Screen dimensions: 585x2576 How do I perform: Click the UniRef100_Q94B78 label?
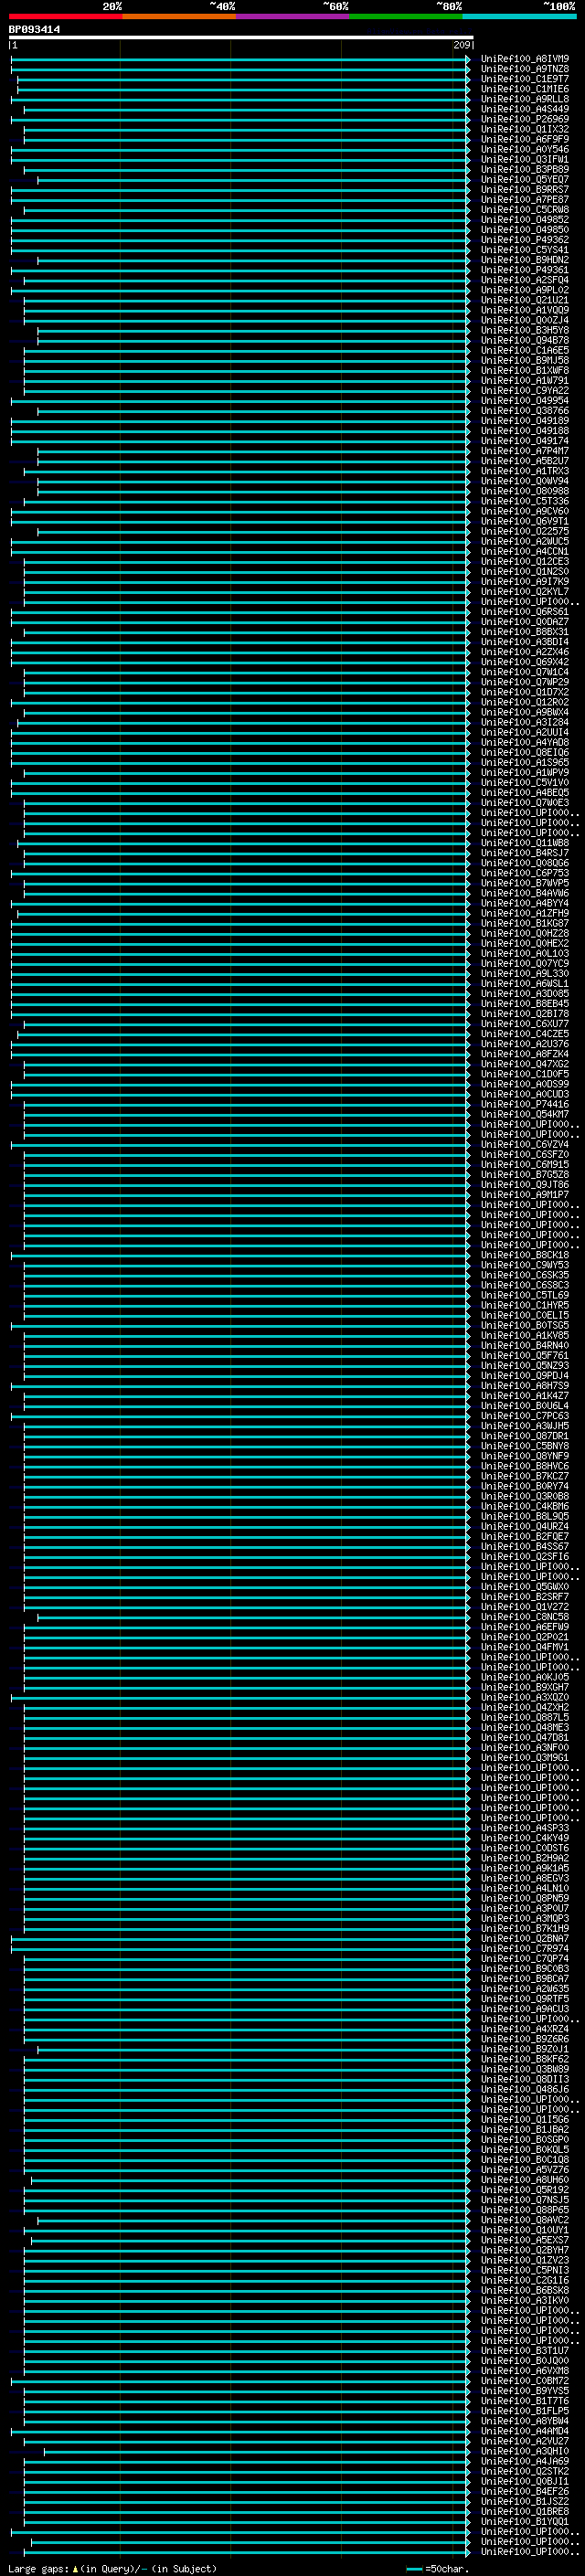click(x=525, y=340)
